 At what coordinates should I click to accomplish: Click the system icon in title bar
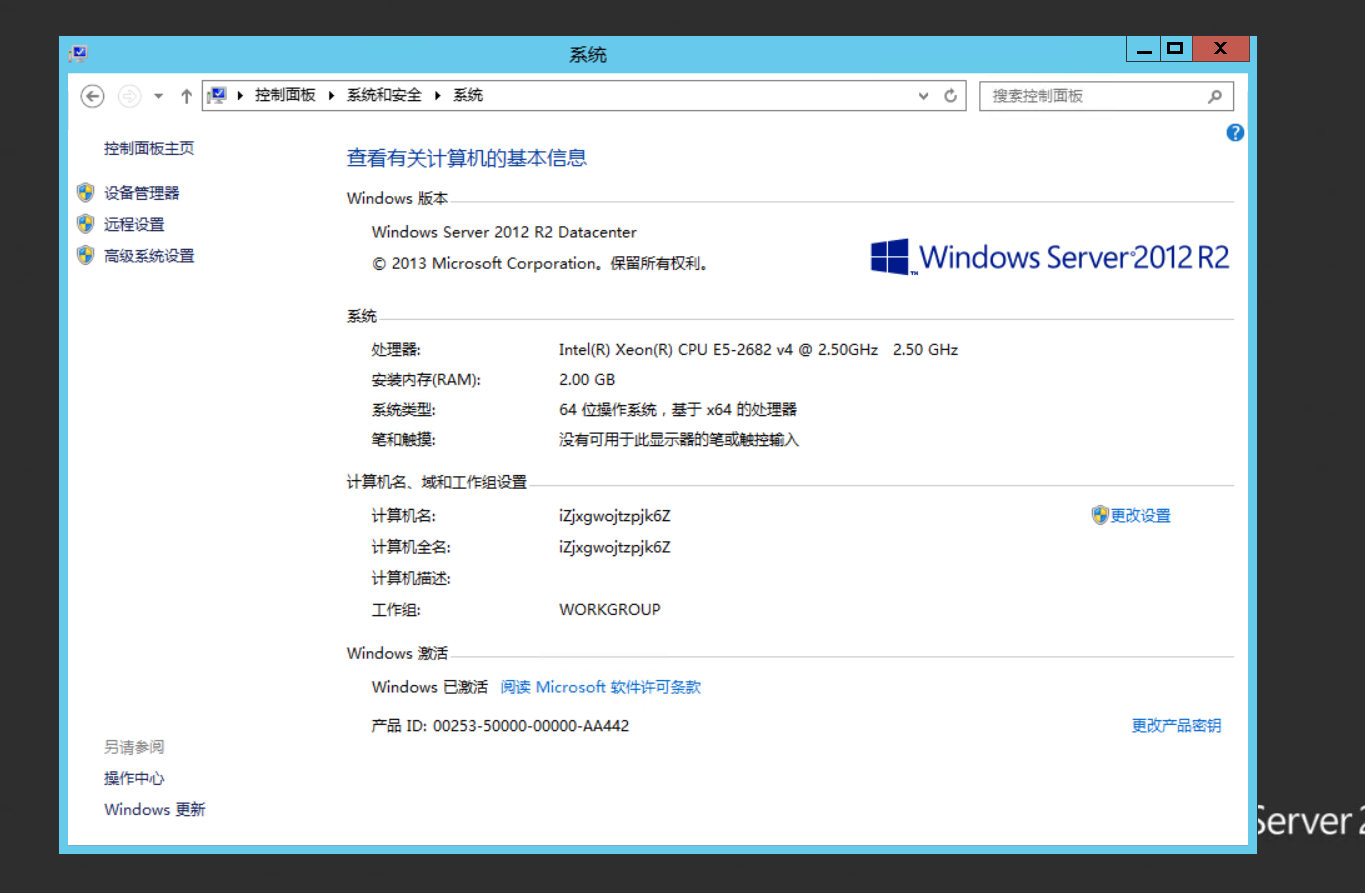(x=78, y=54)
